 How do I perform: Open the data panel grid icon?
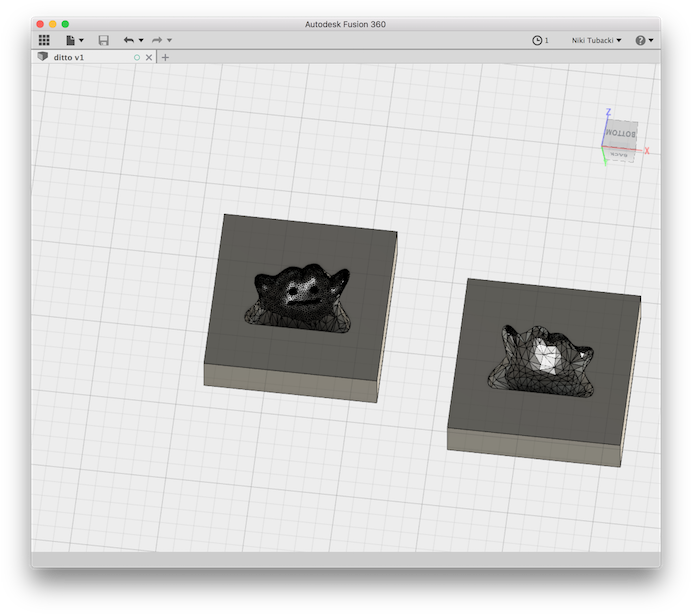point(44,40)
